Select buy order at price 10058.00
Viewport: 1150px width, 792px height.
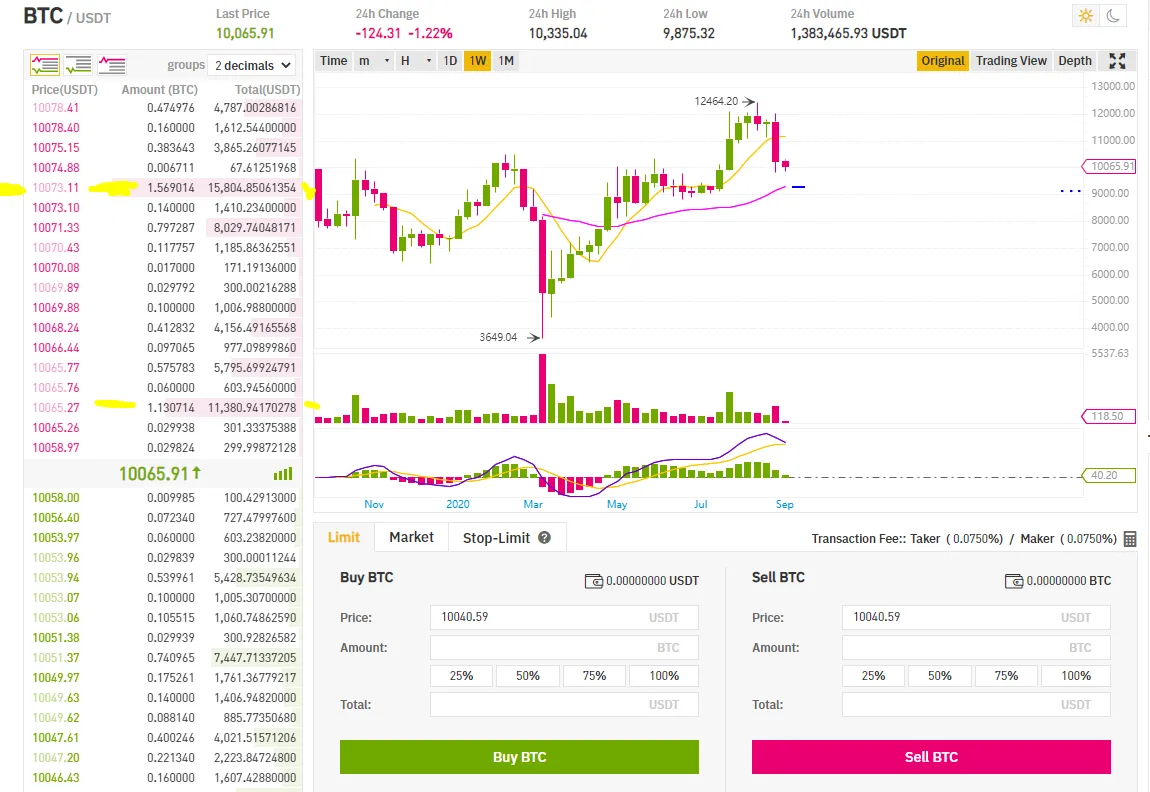164,497
